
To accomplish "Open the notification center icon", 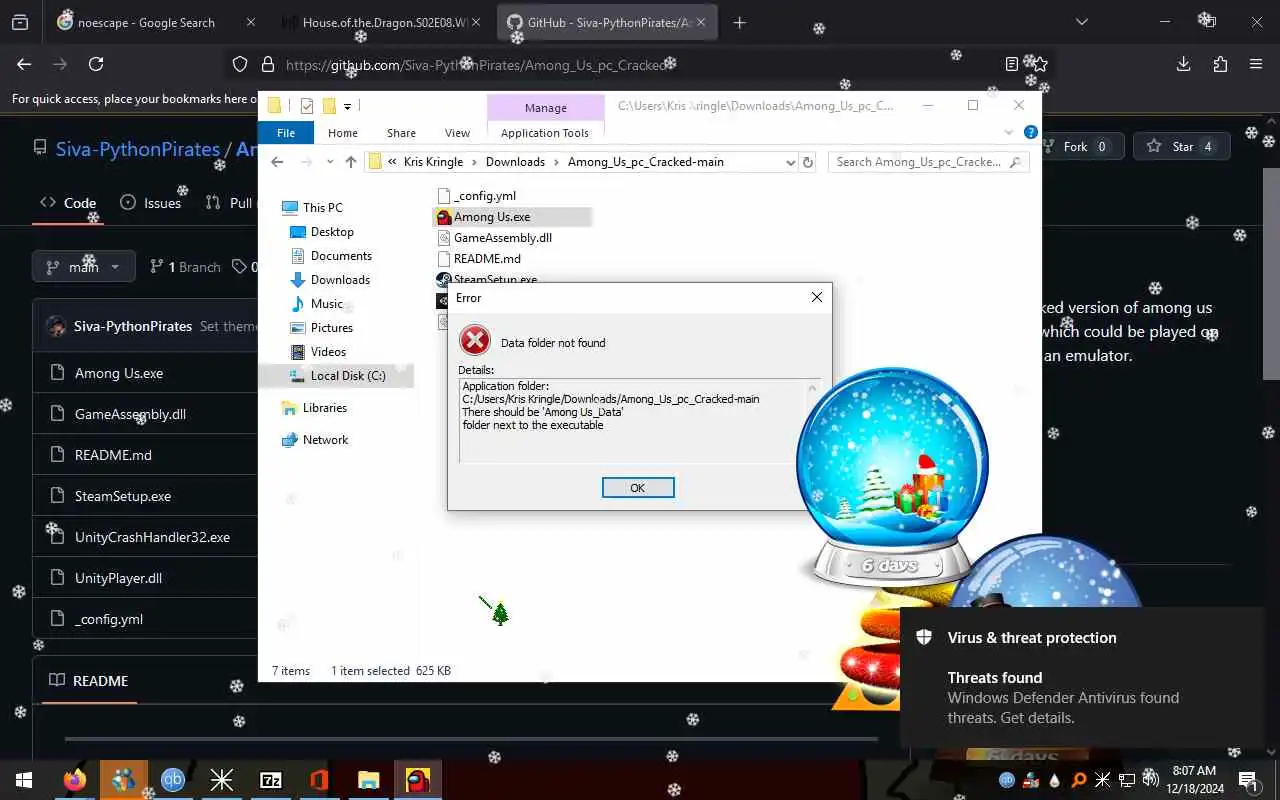I will coord(1248,780).
